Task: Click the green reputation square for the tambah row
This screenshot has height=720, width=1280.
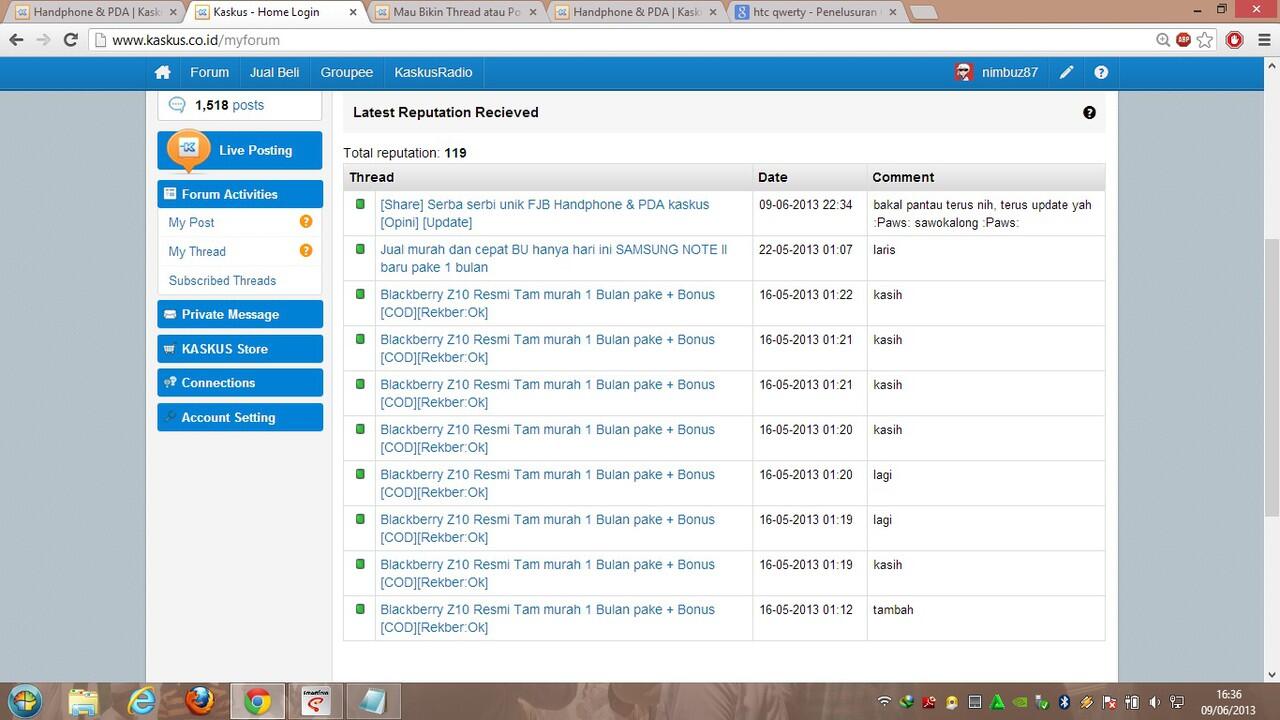Action: click(x=360, y=609)
